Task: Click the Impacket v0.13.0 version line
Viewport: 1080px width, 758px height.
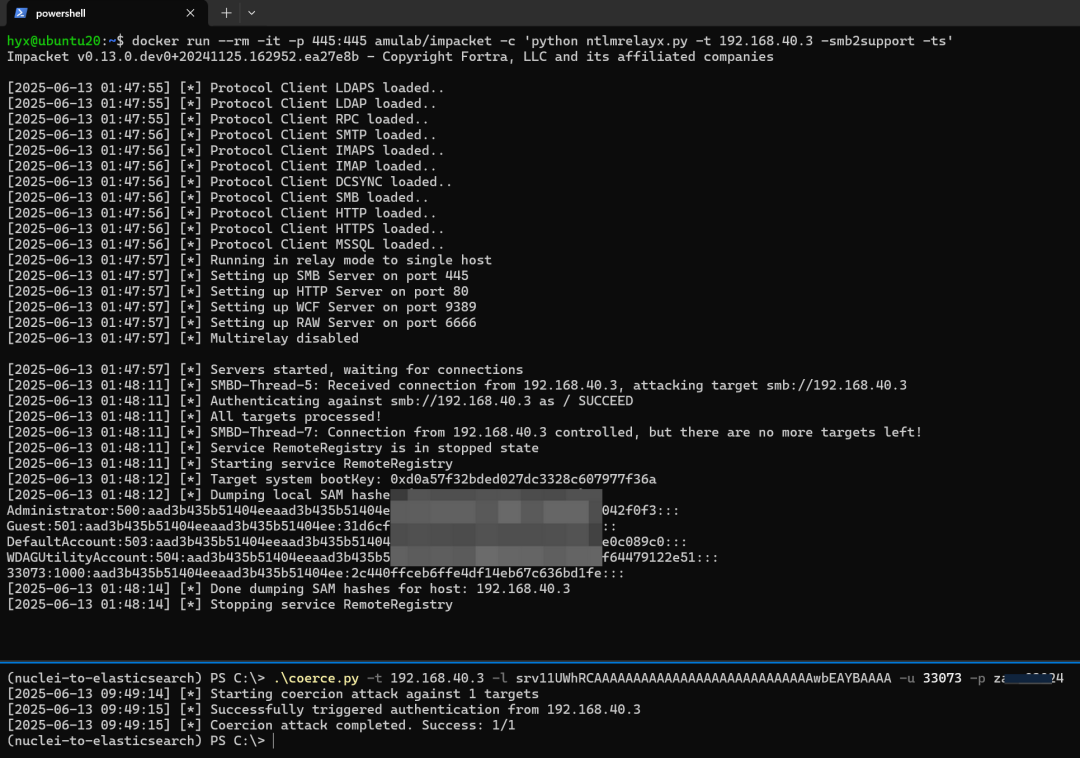Action: tap(390, 56)
